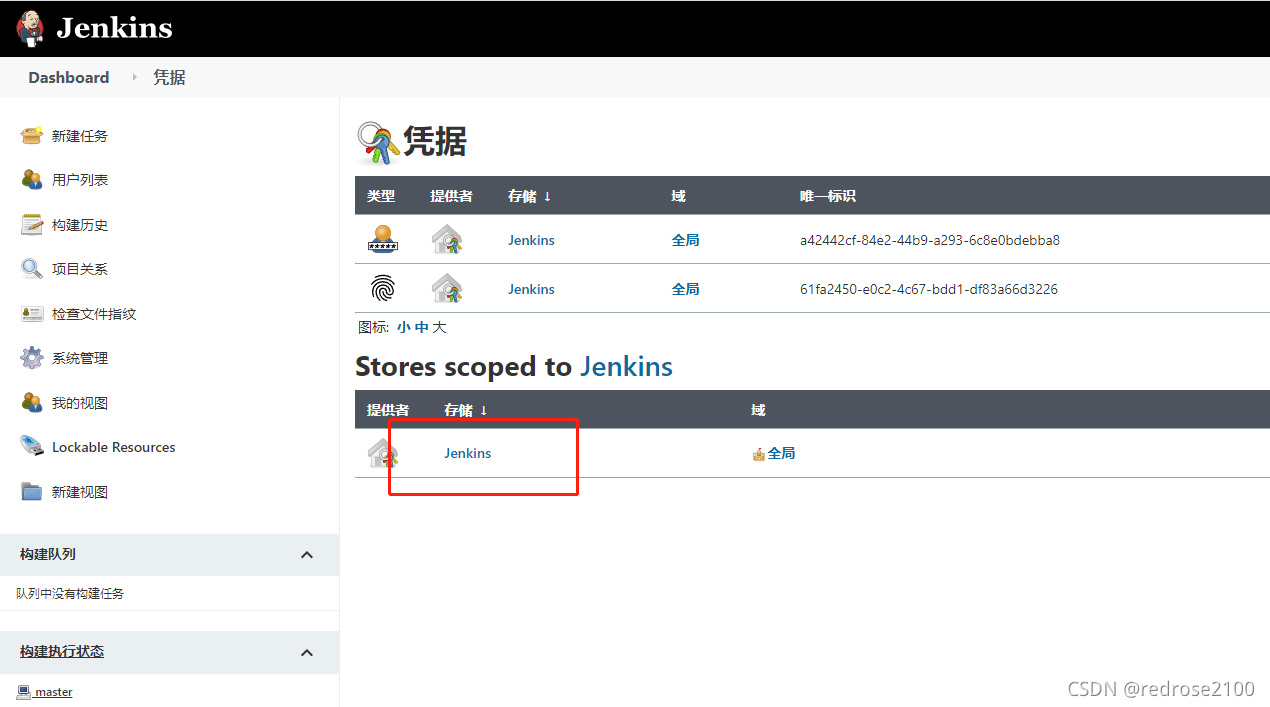Click username-password type icon in a42442cf row
The width and height of the screenshot is (1270, 707).
point(382,240)
